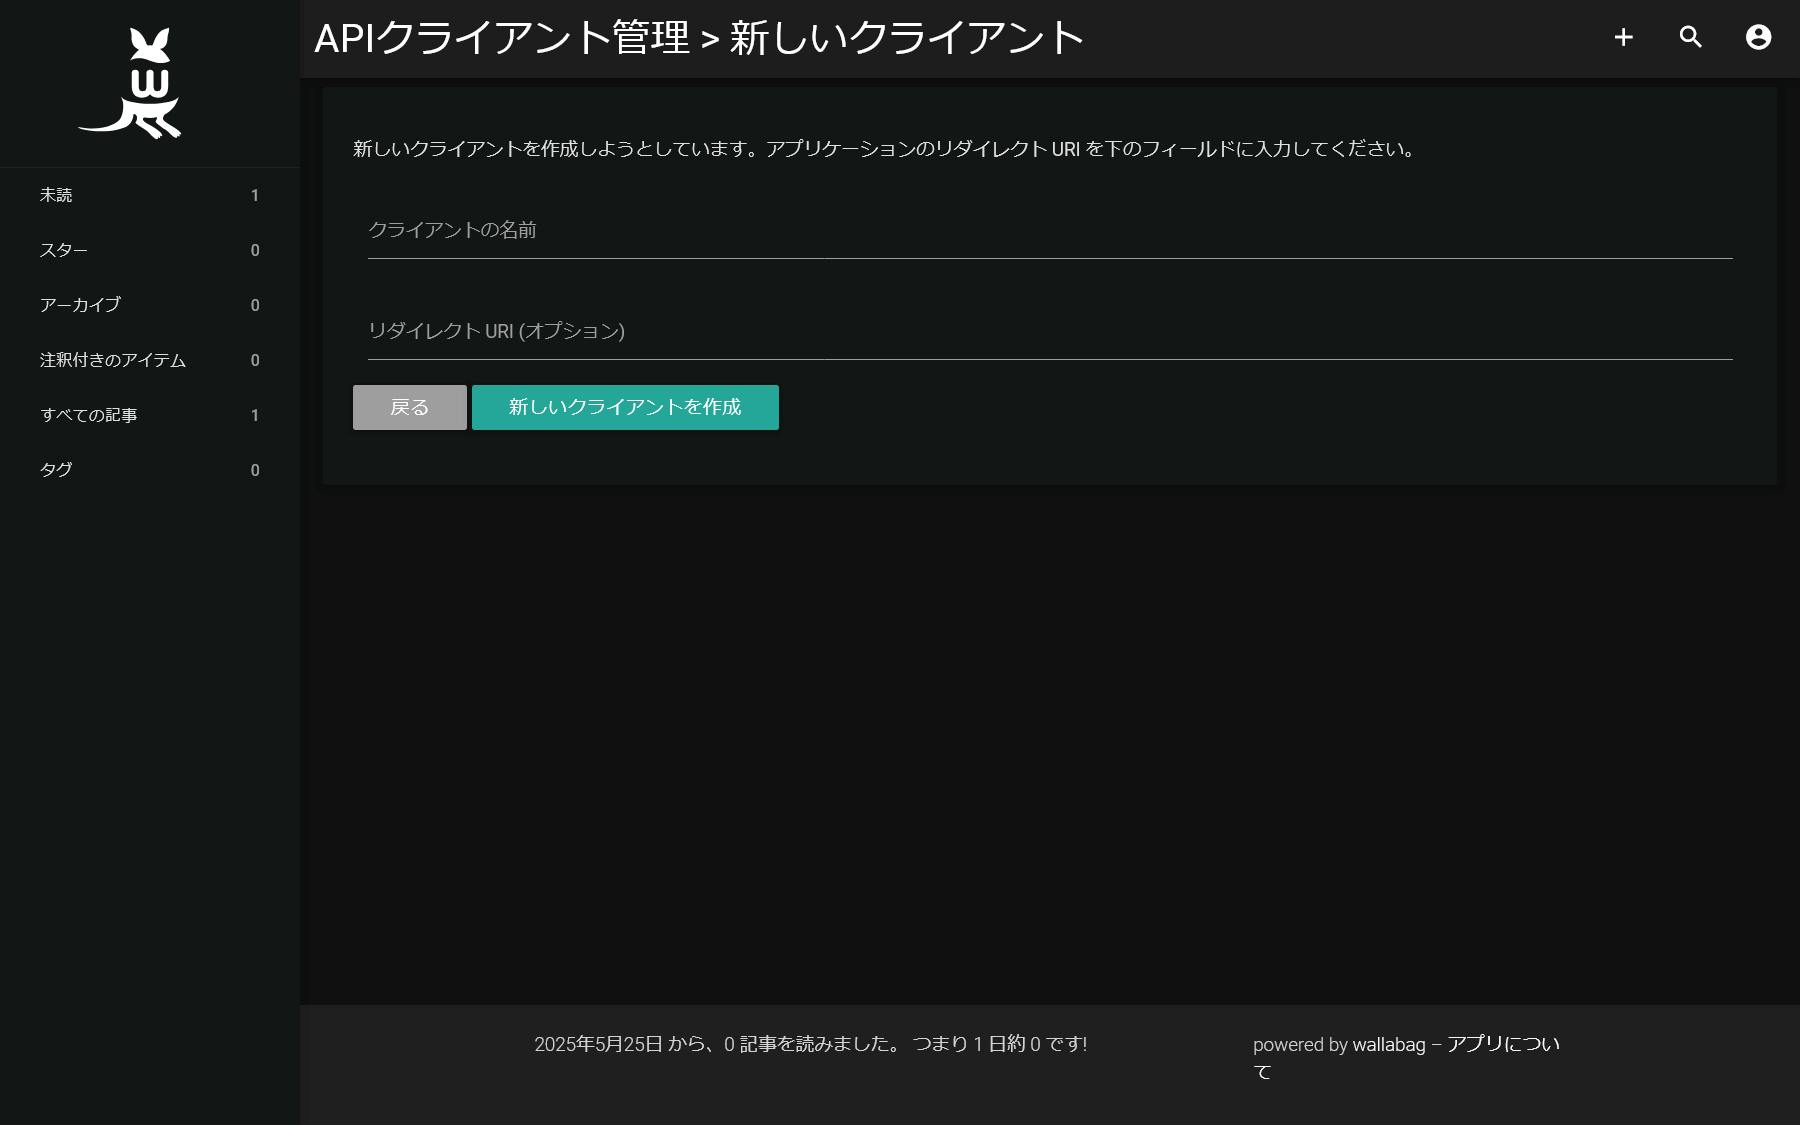Open the タグ page
The image size is (1800, 1125).
[x=56, y=470]
